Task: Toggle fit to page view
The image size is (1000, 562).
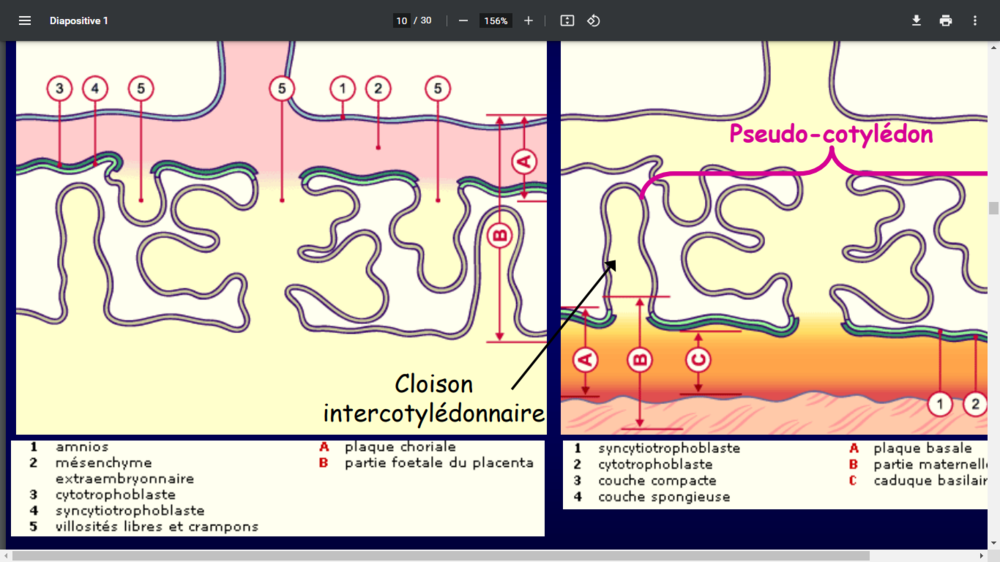Action: point(567,20)
